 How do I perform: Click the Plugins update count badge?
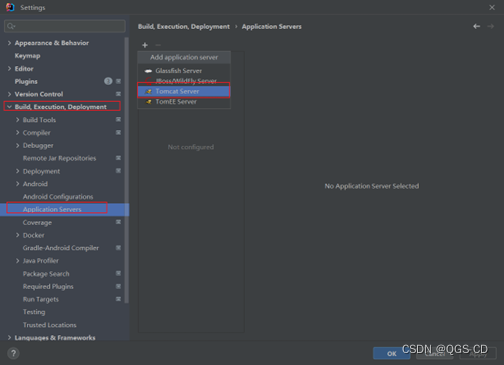coord(108,81)
